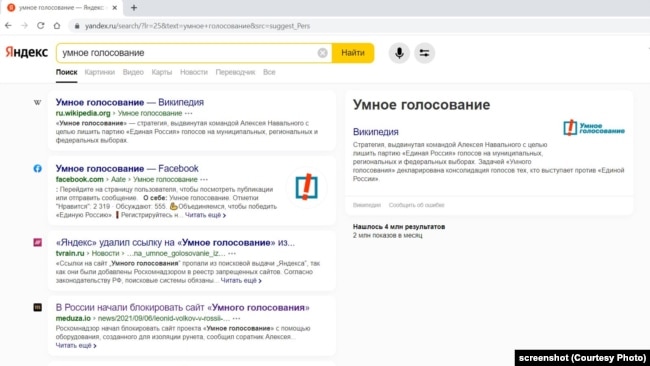
Task: Switch to the Картинки tab
Action: click(x=99, y=72)
